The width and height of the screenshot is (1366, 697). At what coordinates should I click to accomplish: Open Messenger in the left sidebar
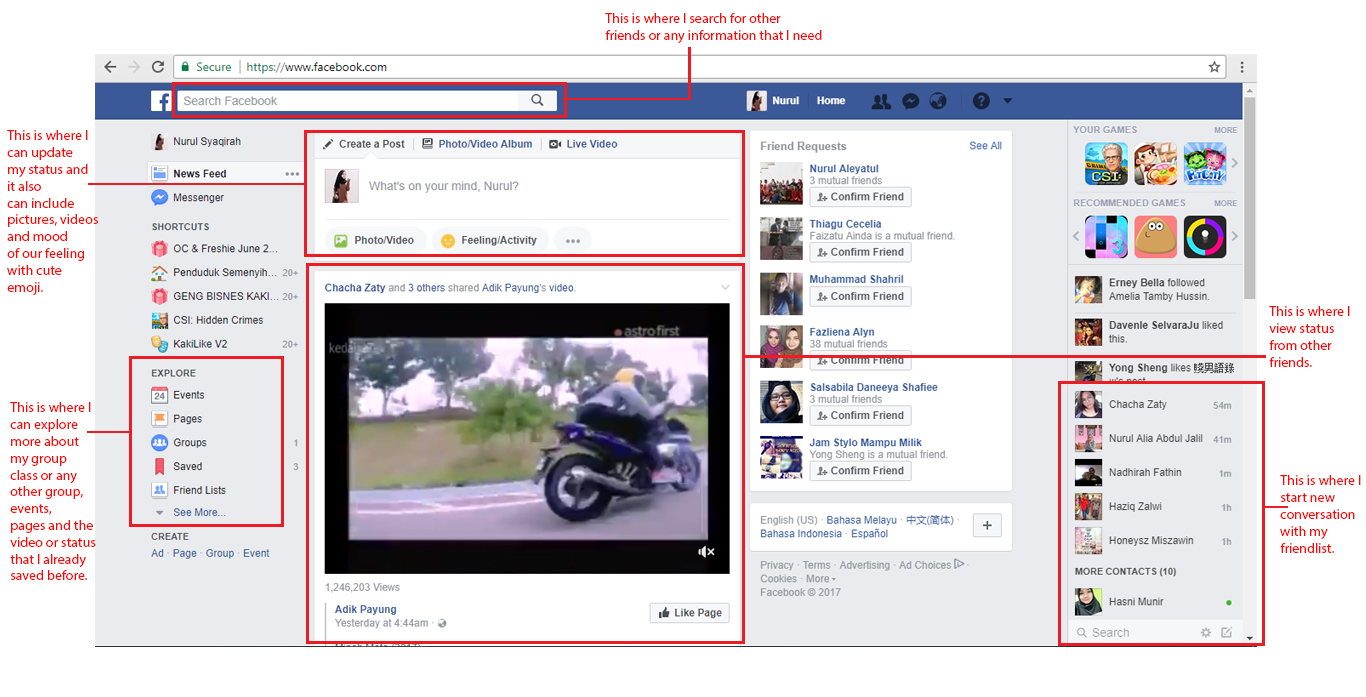(198, 197)
